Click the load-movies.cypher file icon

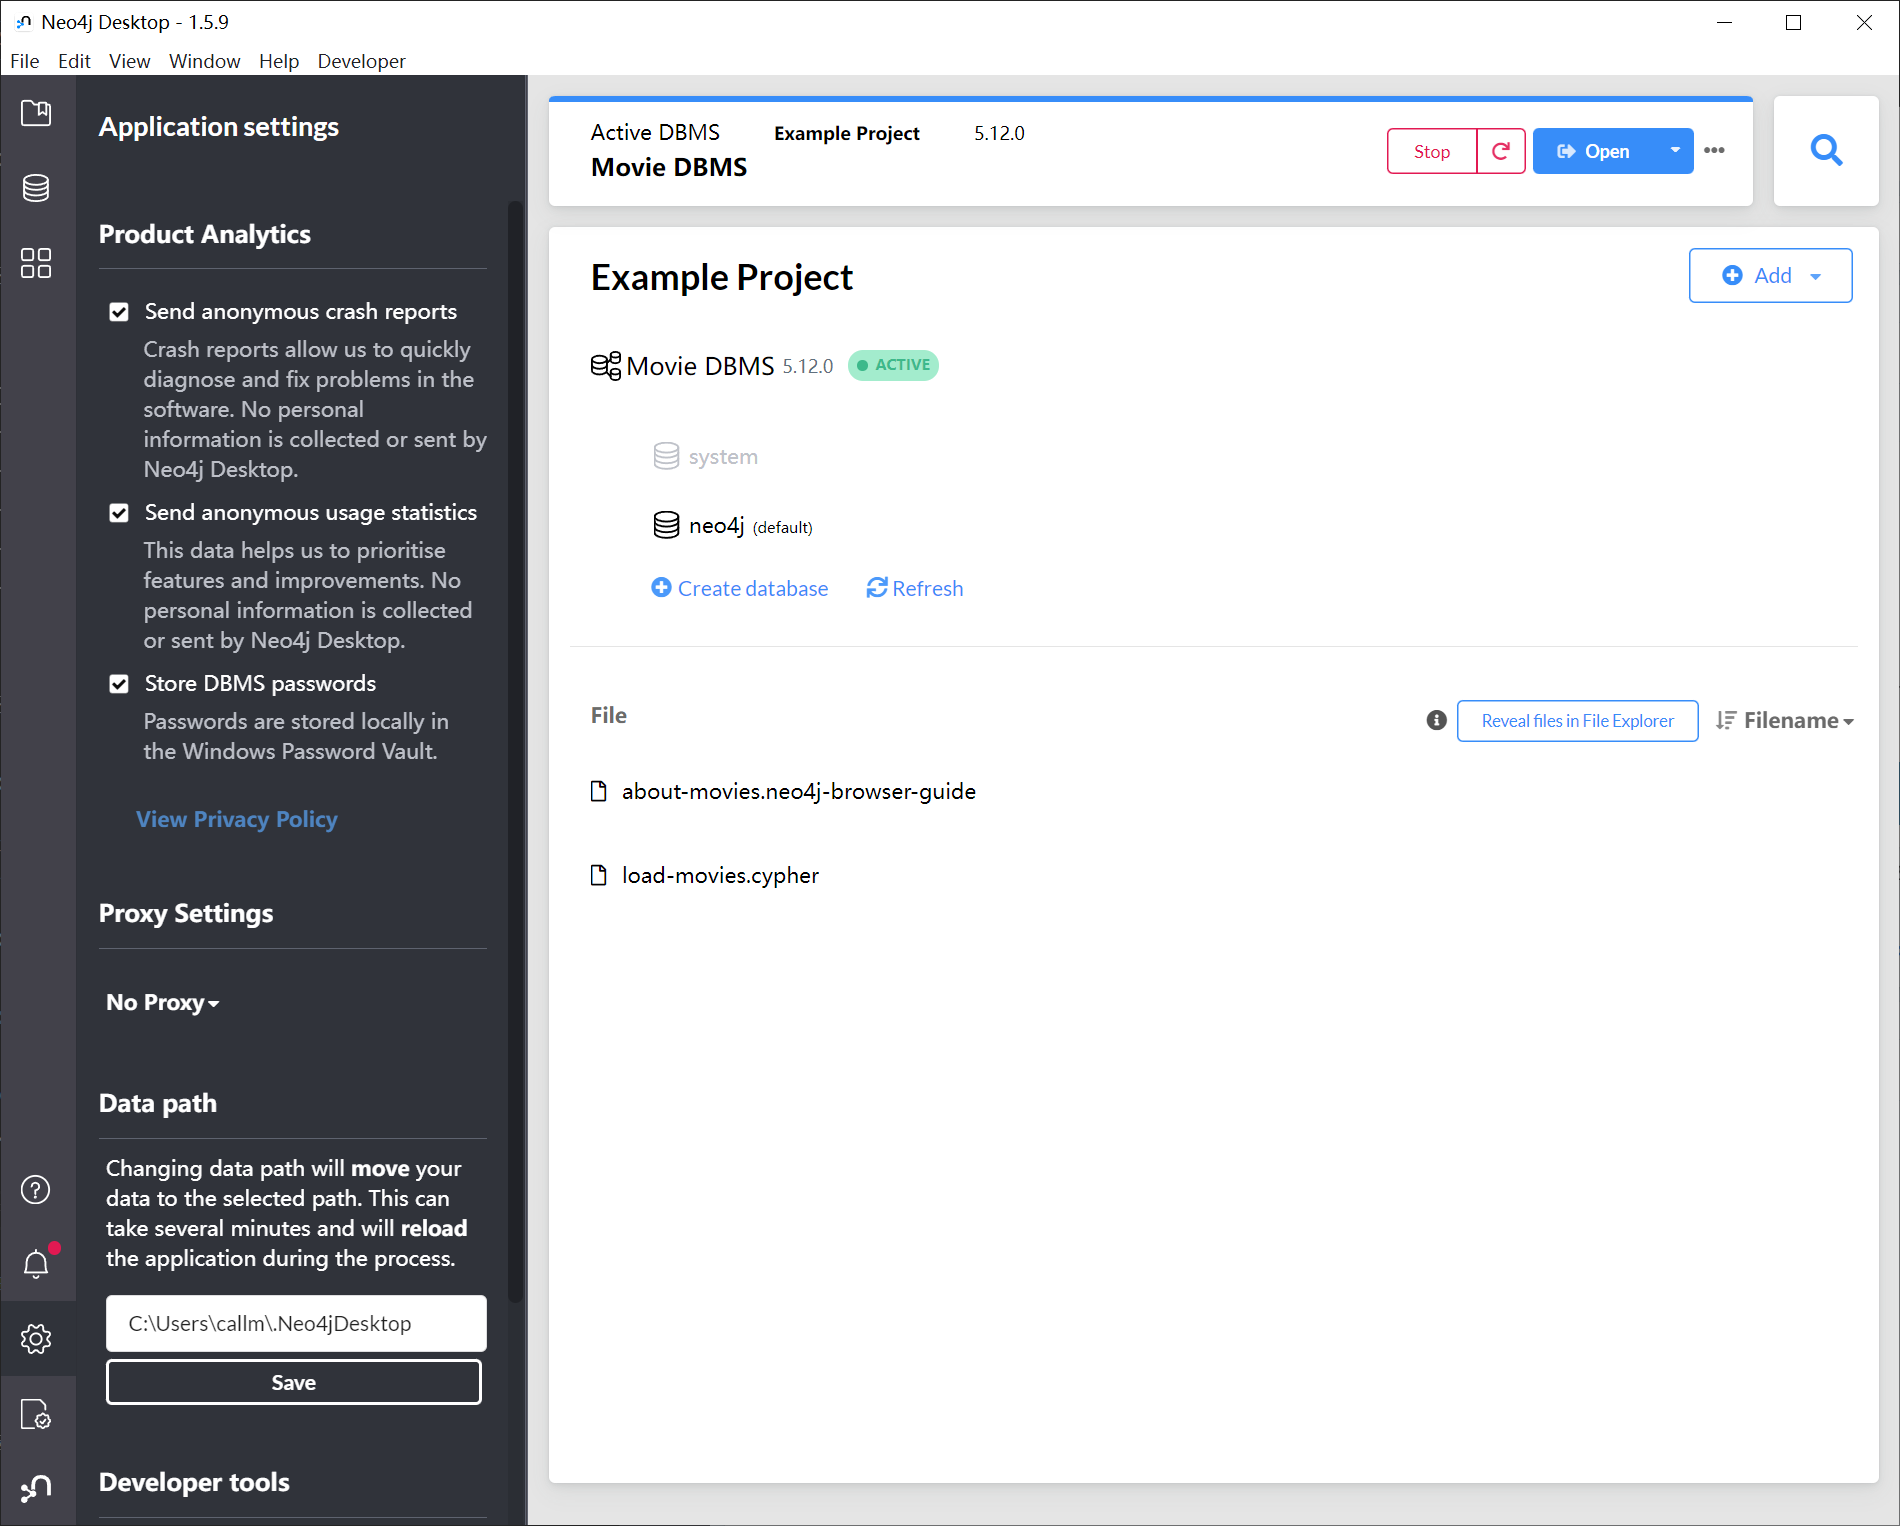(x=599, y=875)
